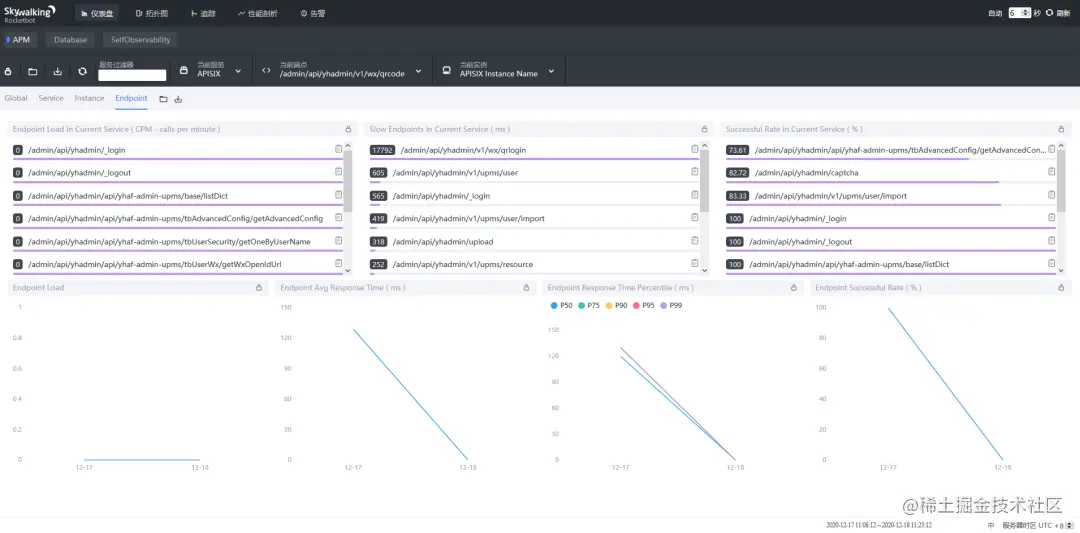Image resolution: width=1080 pixels, height=533 pixels.
Task: Switch to the Global tab
Action: 16,98
